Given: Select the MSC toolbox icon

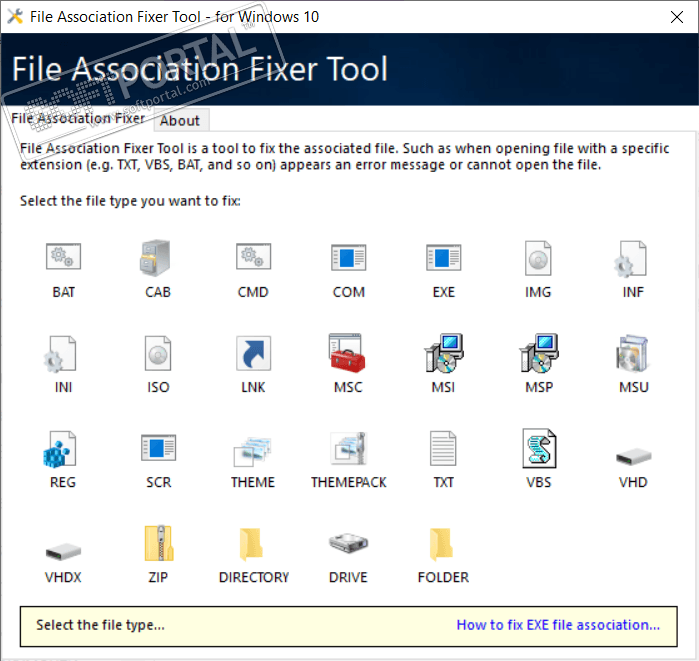Looking at the screenshot, I should tap(347, 353).
